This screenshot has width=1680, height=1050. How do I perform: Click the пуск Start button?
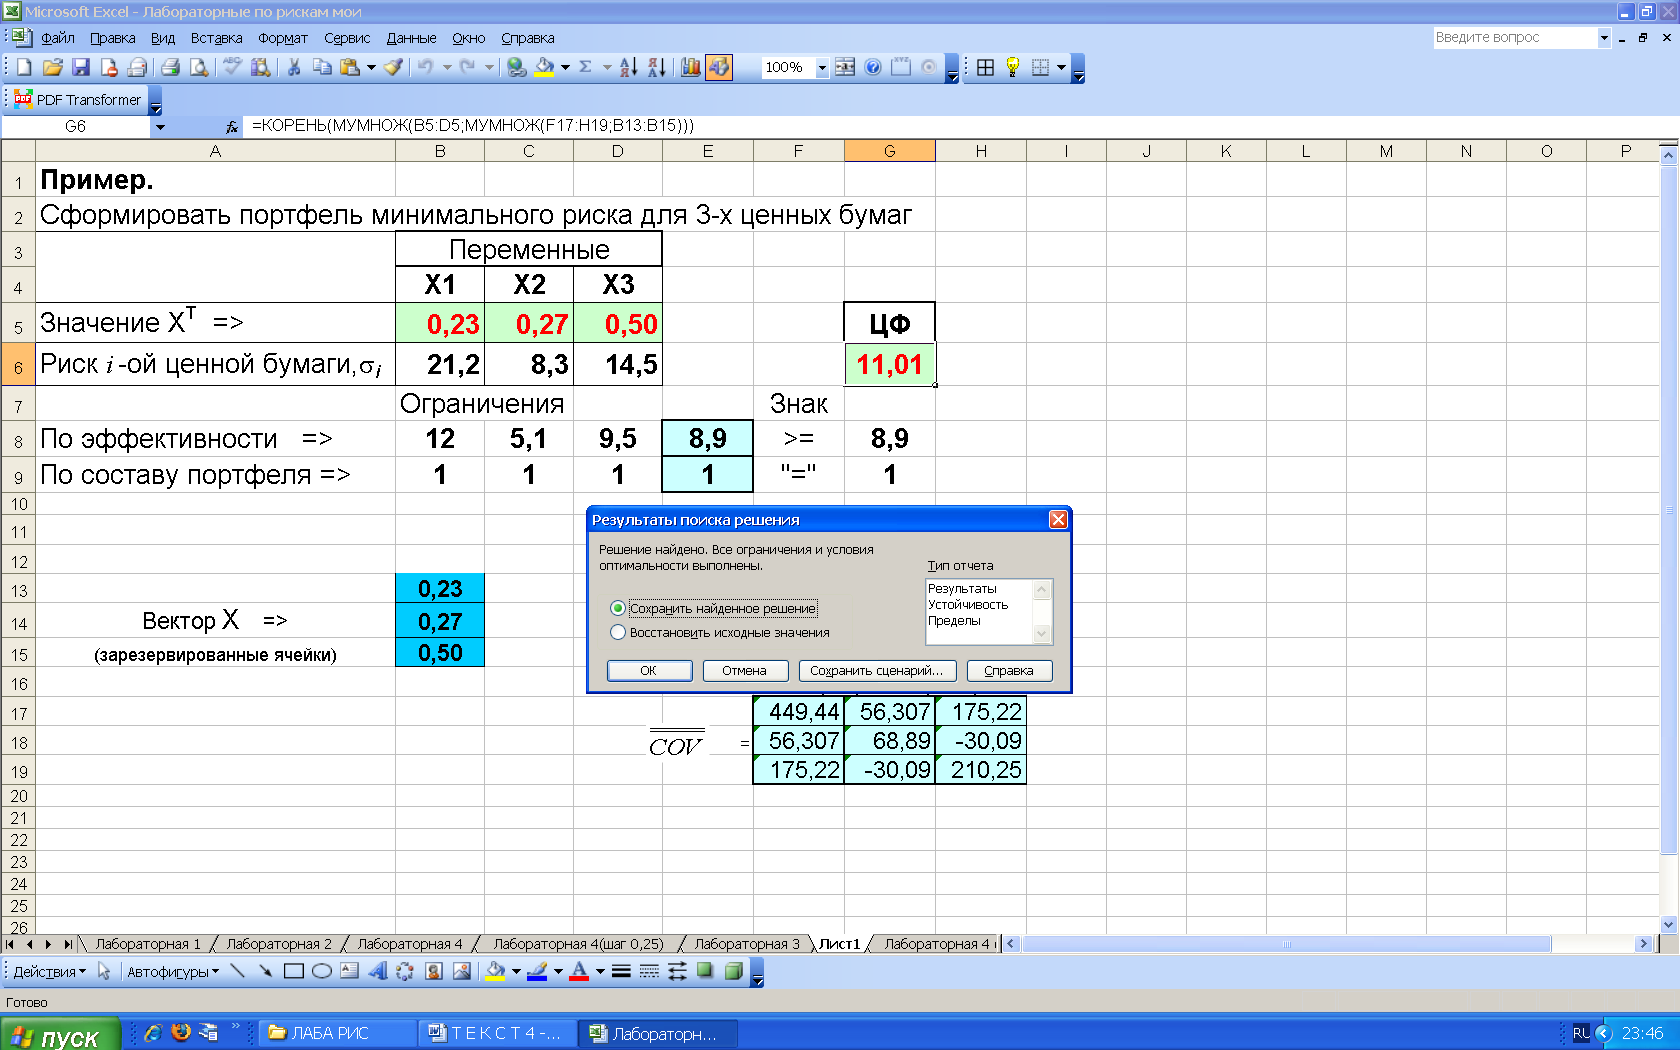[x=60, y=1036]
